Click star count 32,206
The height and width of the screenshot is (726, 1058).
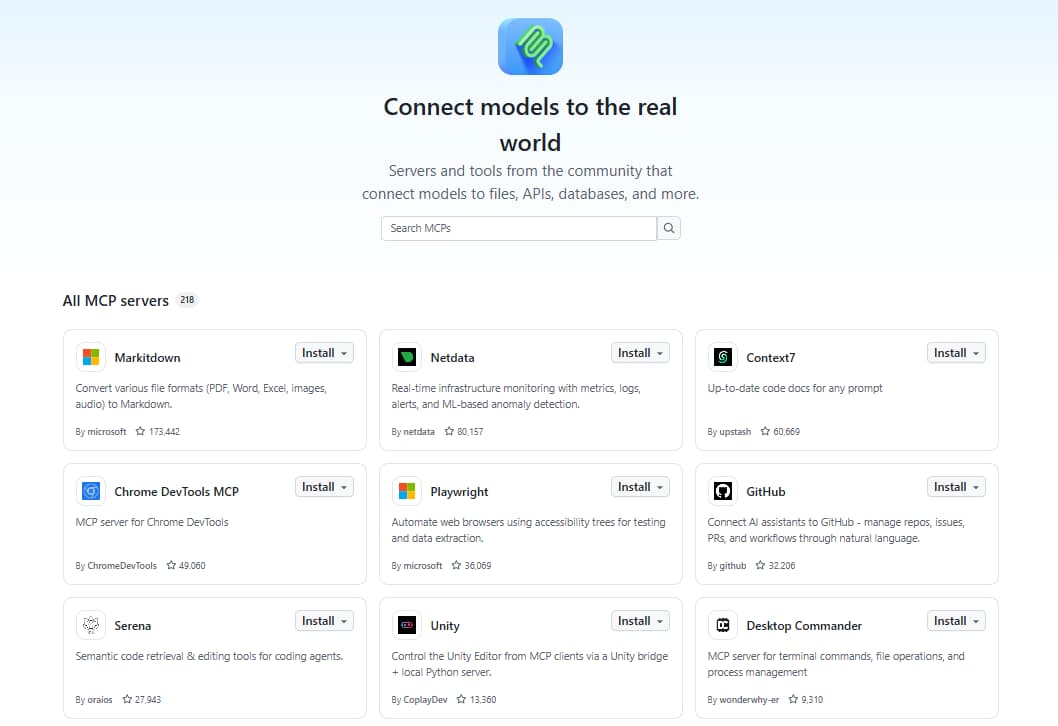coord(782,566)
